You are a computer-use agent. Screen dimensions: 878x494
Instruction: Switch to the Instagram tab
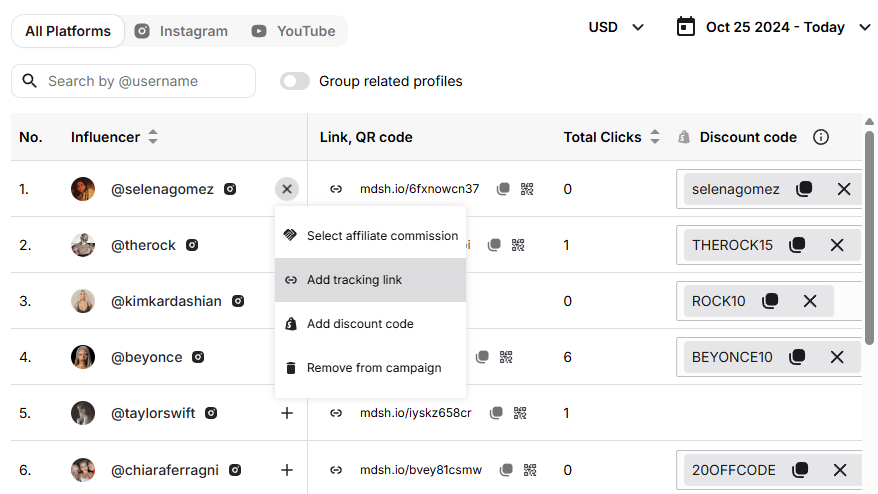181,31
